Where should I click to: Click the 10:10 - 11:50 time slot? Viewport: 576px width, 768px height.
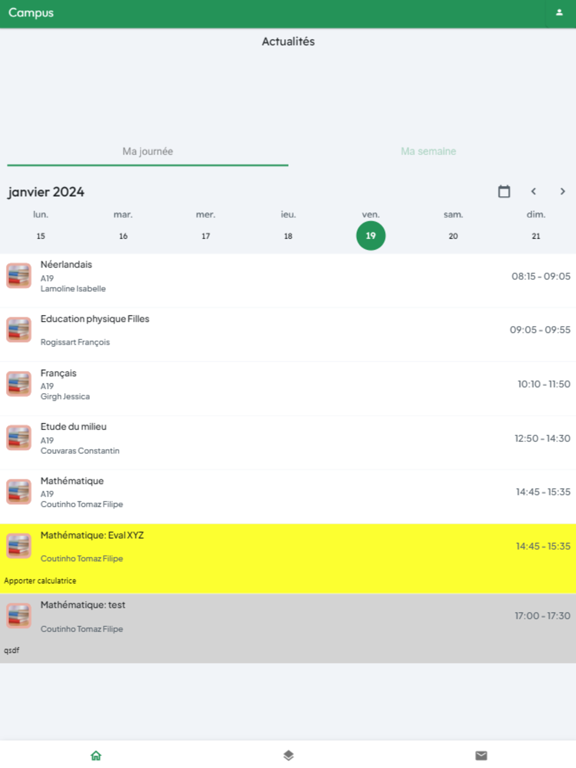(x=544, y=384)
